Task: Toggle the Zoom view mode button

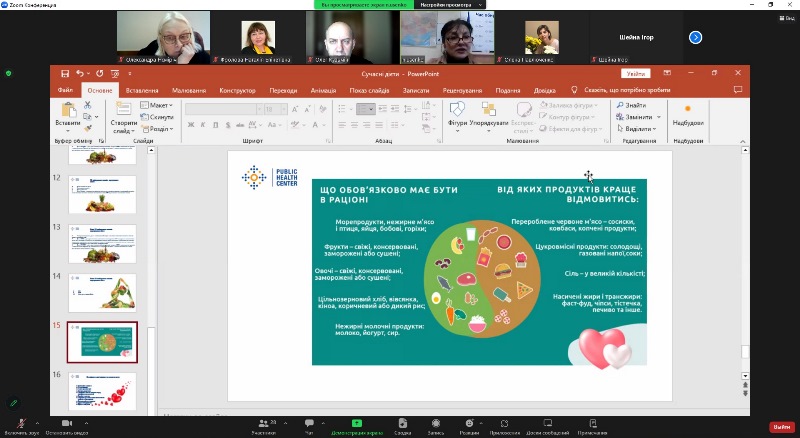Action: click(786, 5)
